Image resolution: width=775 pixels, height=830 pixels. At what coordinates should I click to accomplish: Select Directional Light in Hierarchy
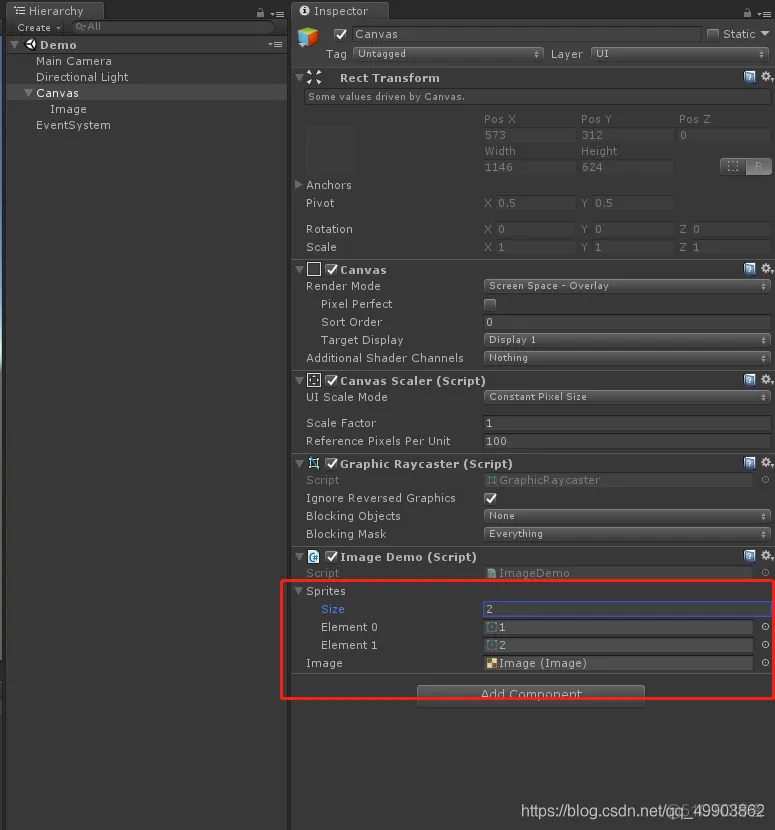[82, 77]
